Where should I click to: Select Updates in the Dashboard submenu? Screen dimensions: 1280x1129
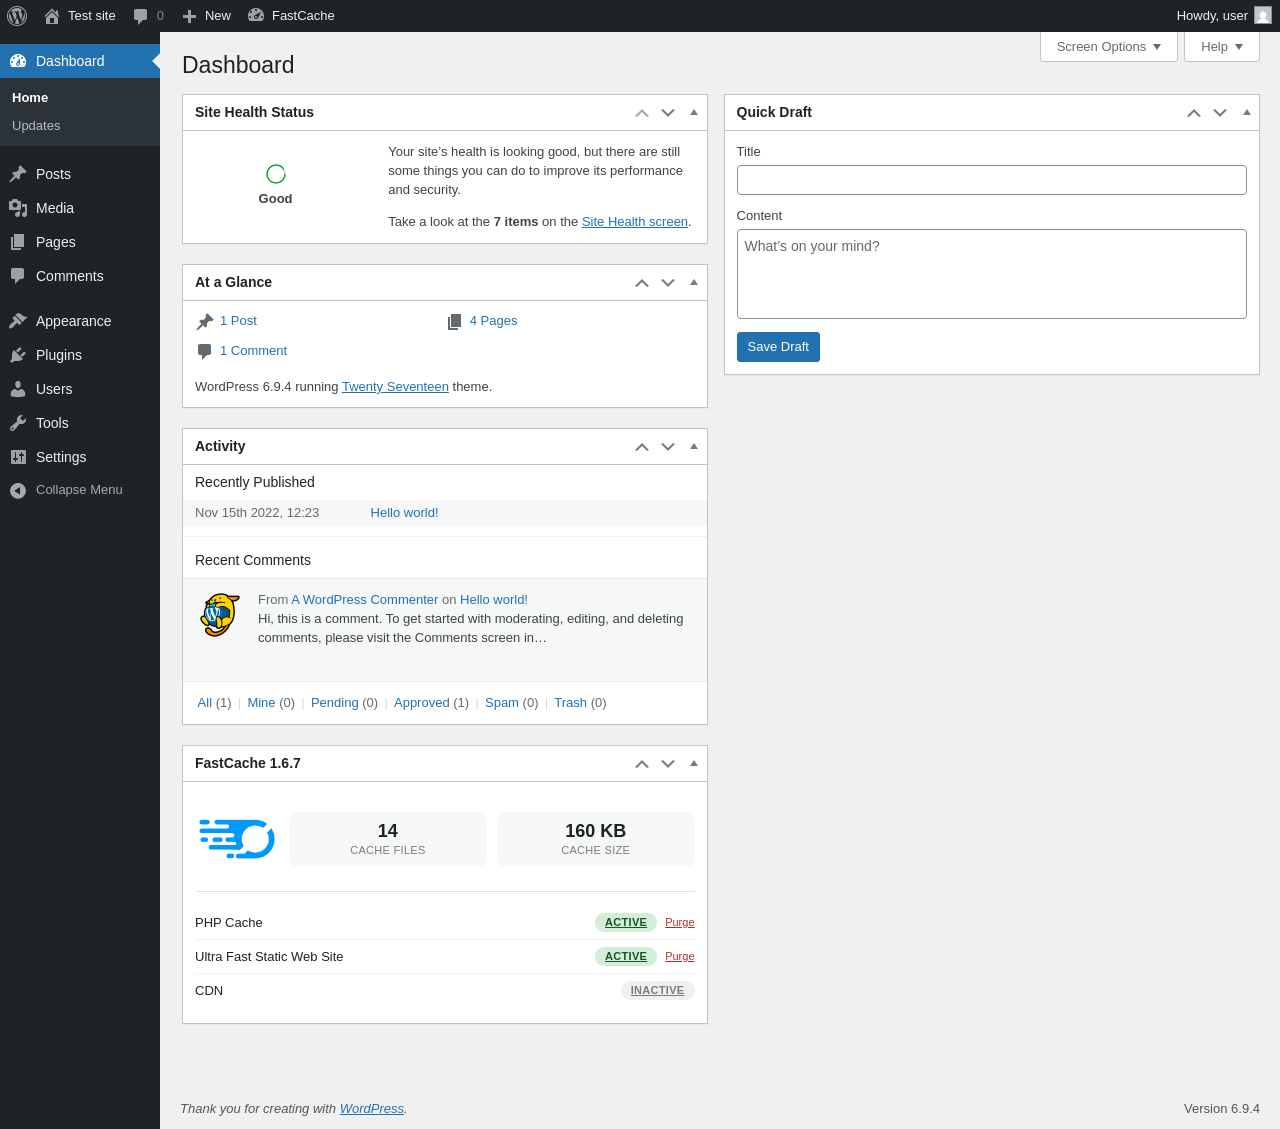click(36, 126)
